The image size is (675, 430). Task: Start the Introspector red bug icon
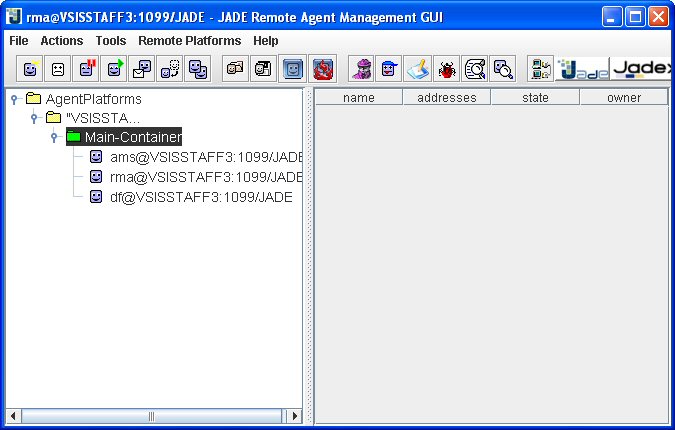(x=446, y=68)
